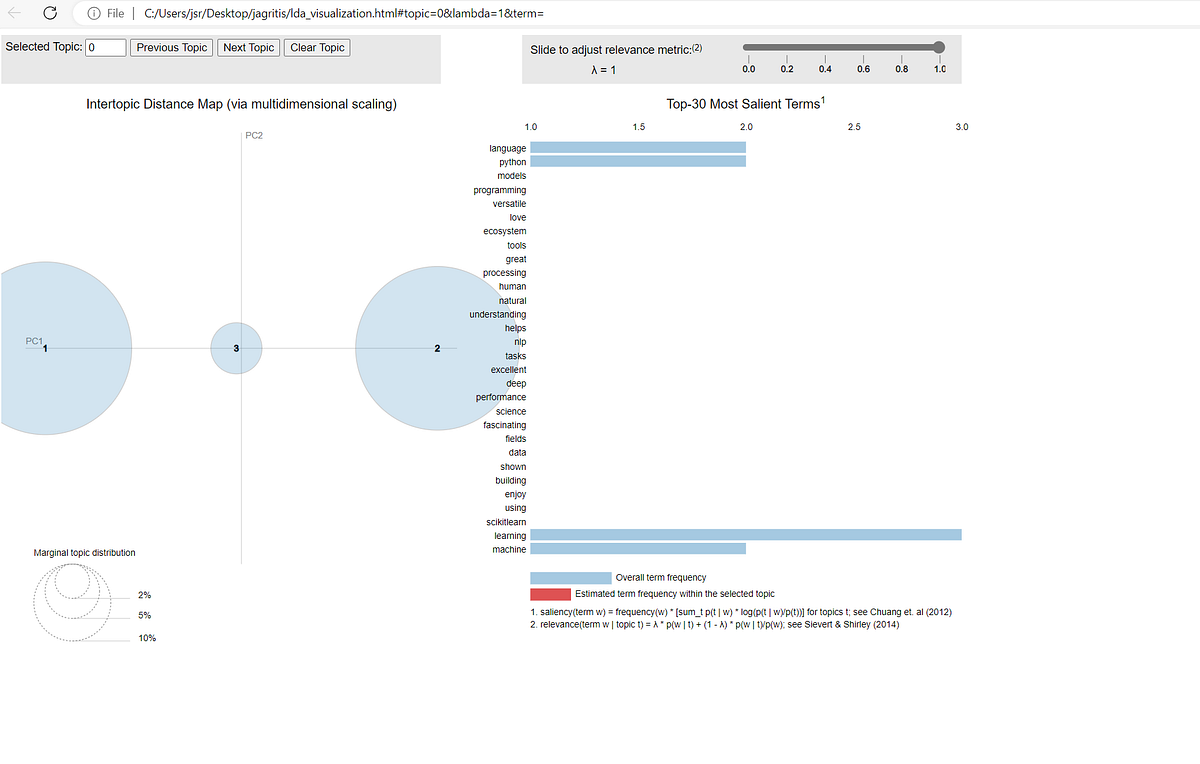The width and height of the screenshot is (1200, 764).
Task: Click the 'language' term bar
Action: click(x=637, y=147)
